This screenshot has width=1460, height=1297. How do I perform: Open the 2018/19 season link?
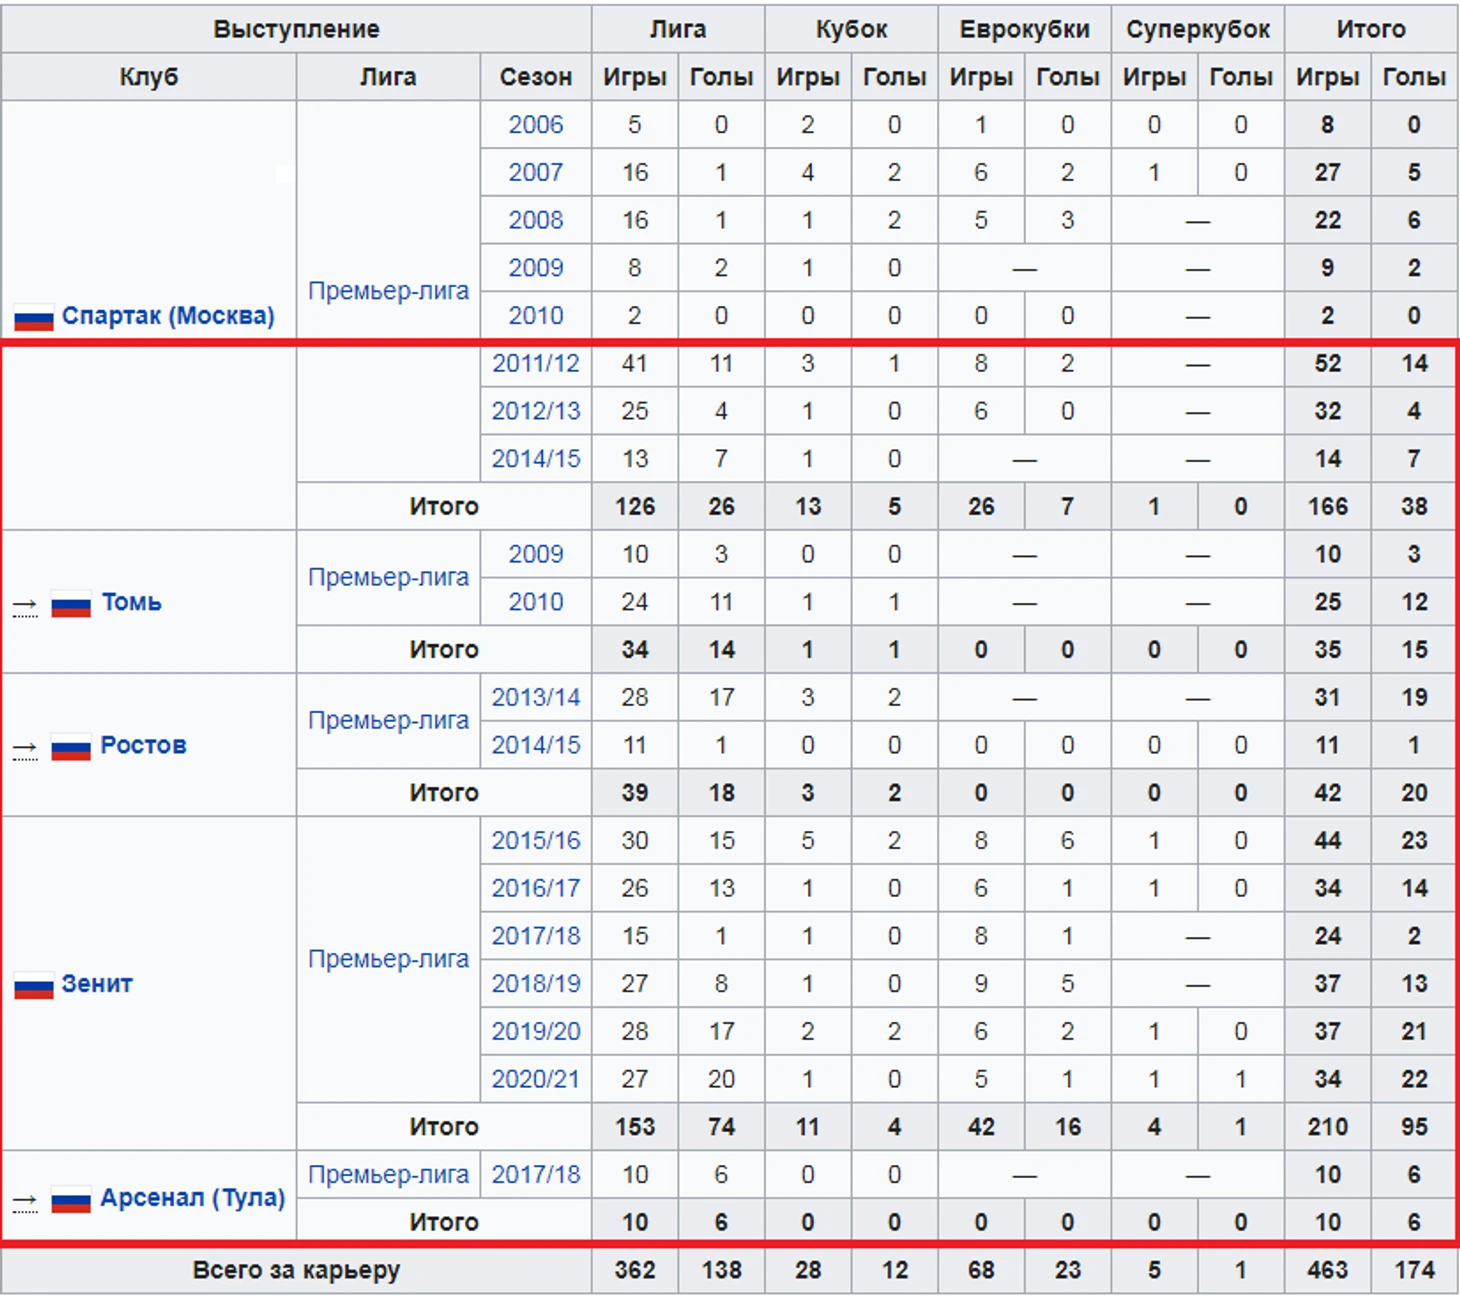point(536,984)
